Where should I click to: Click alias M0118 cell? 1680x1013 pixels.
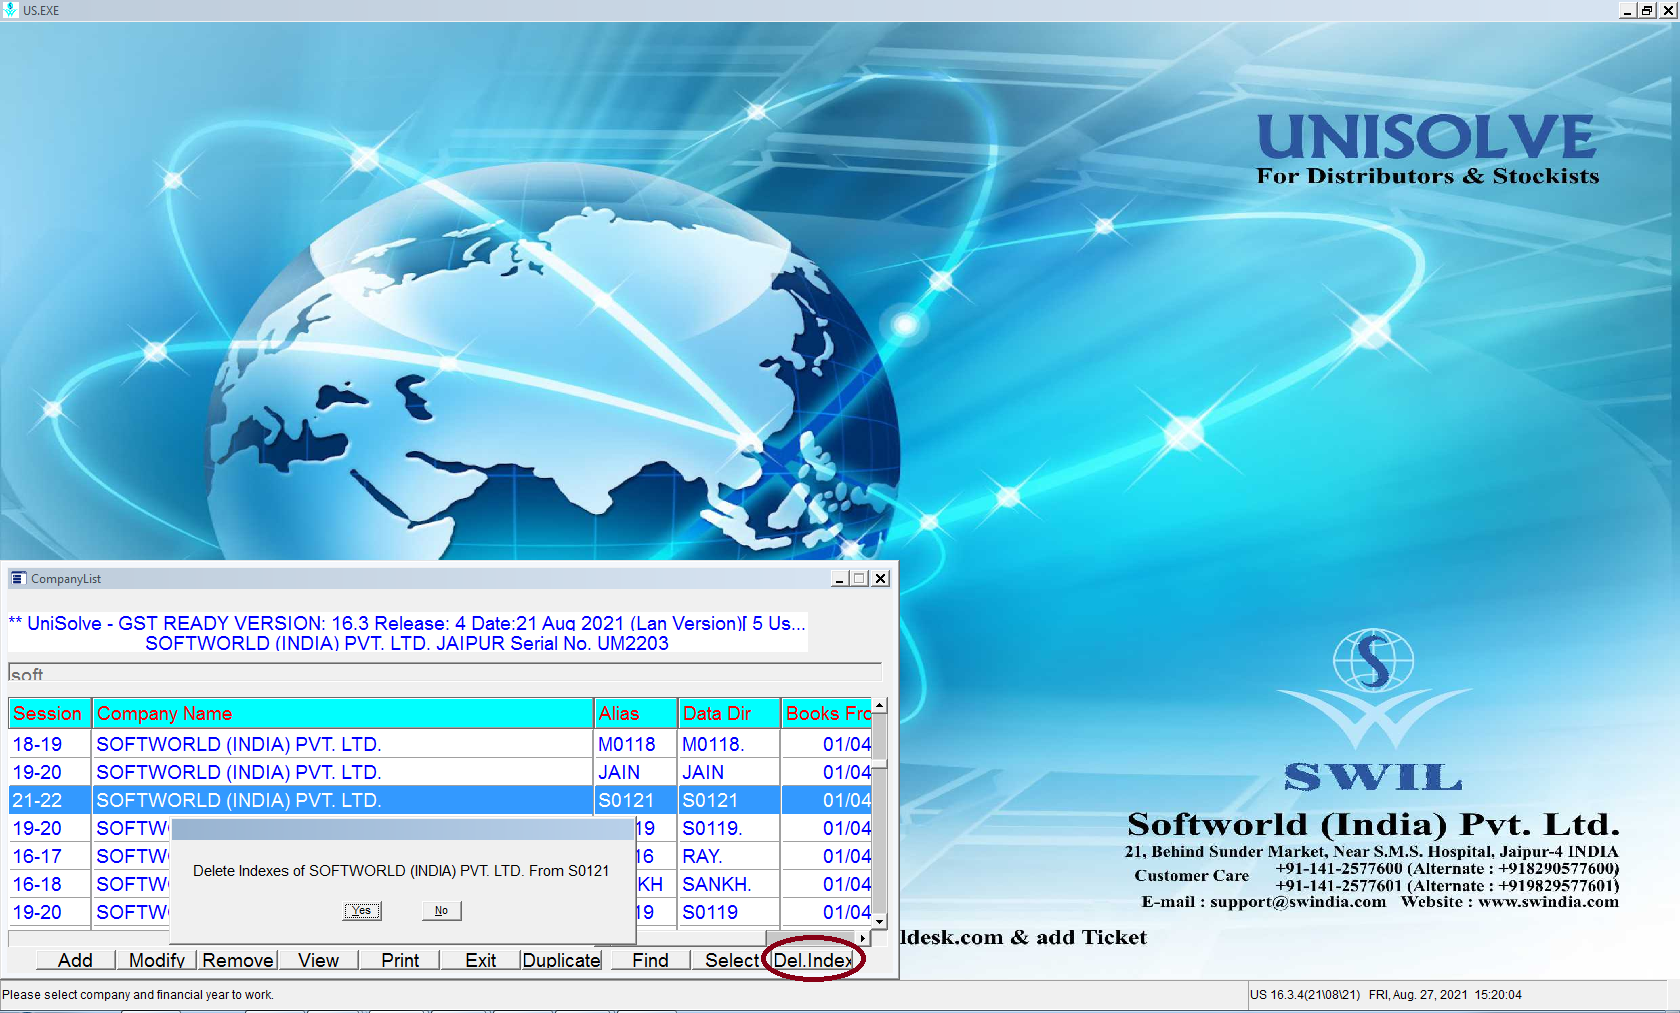pyautogui.click(x=636, y=744)
